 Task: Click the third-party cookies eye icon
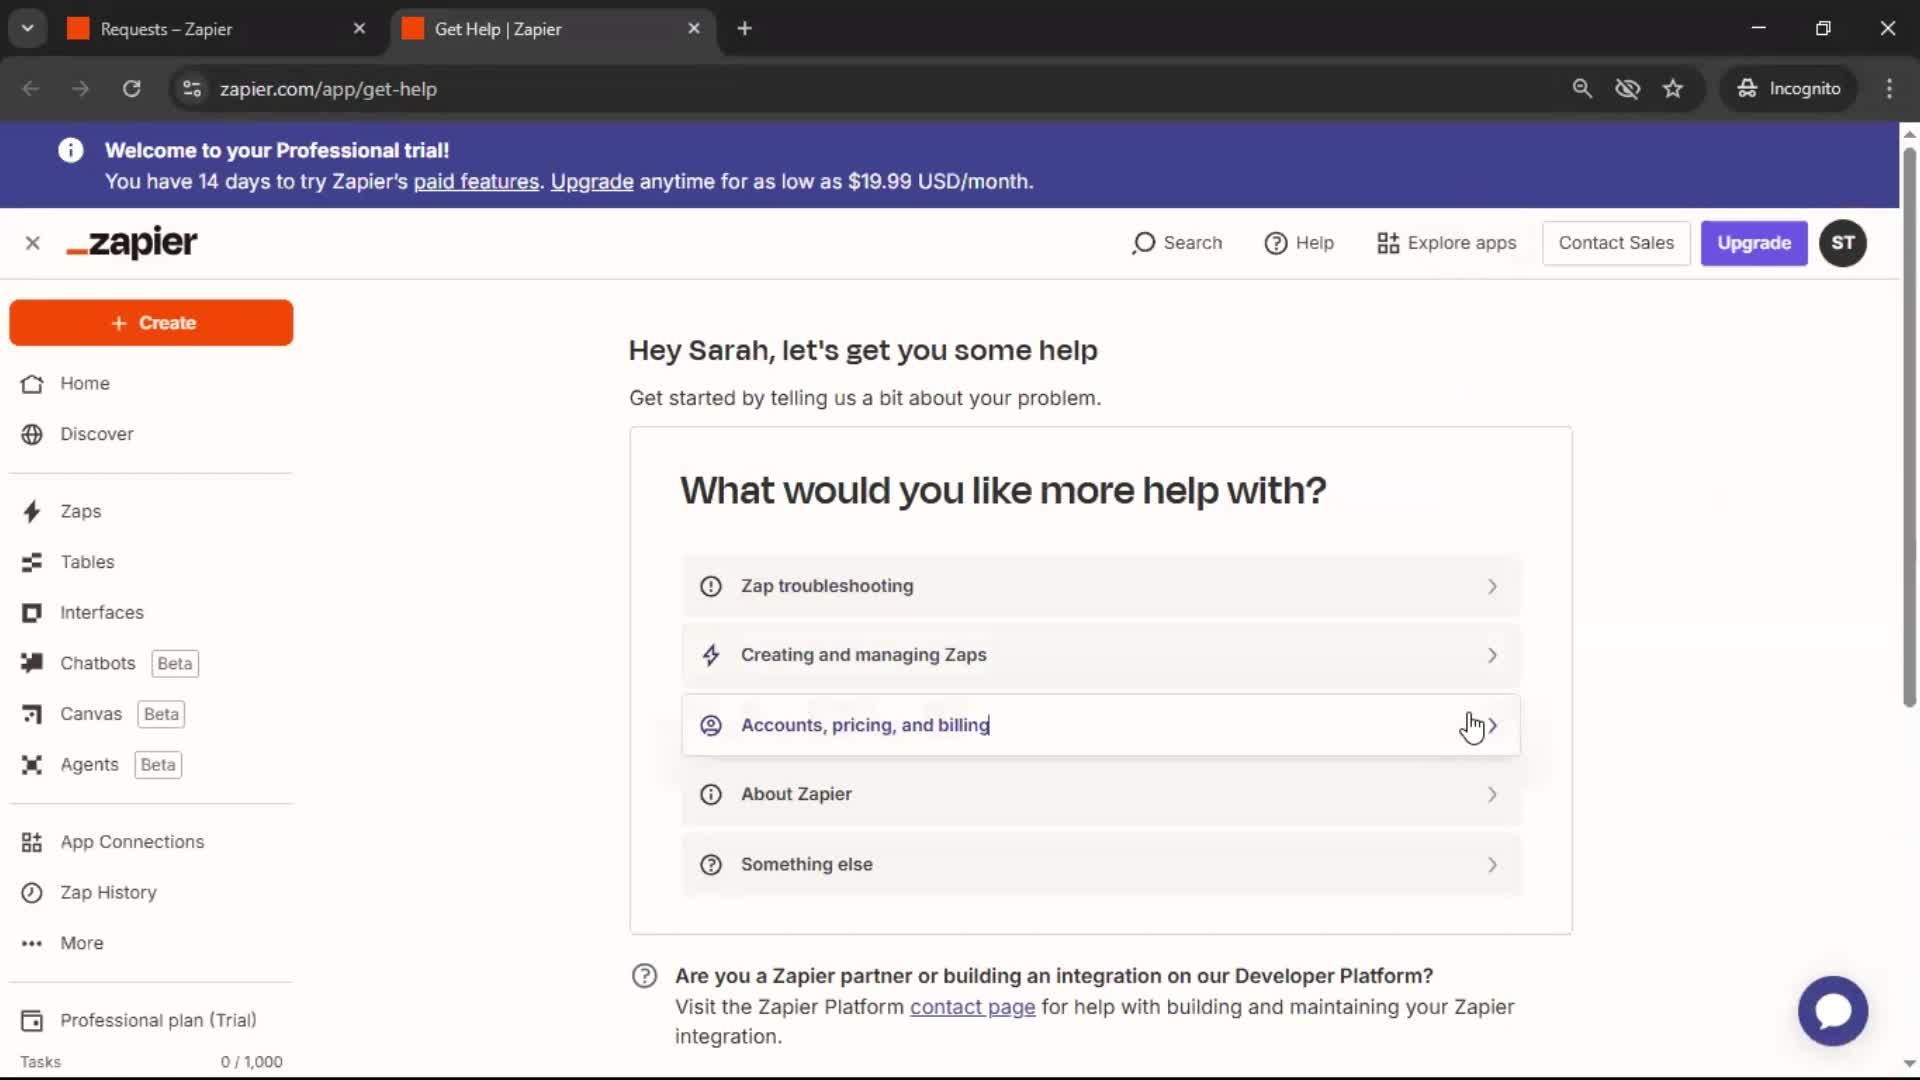[1627, 89]
